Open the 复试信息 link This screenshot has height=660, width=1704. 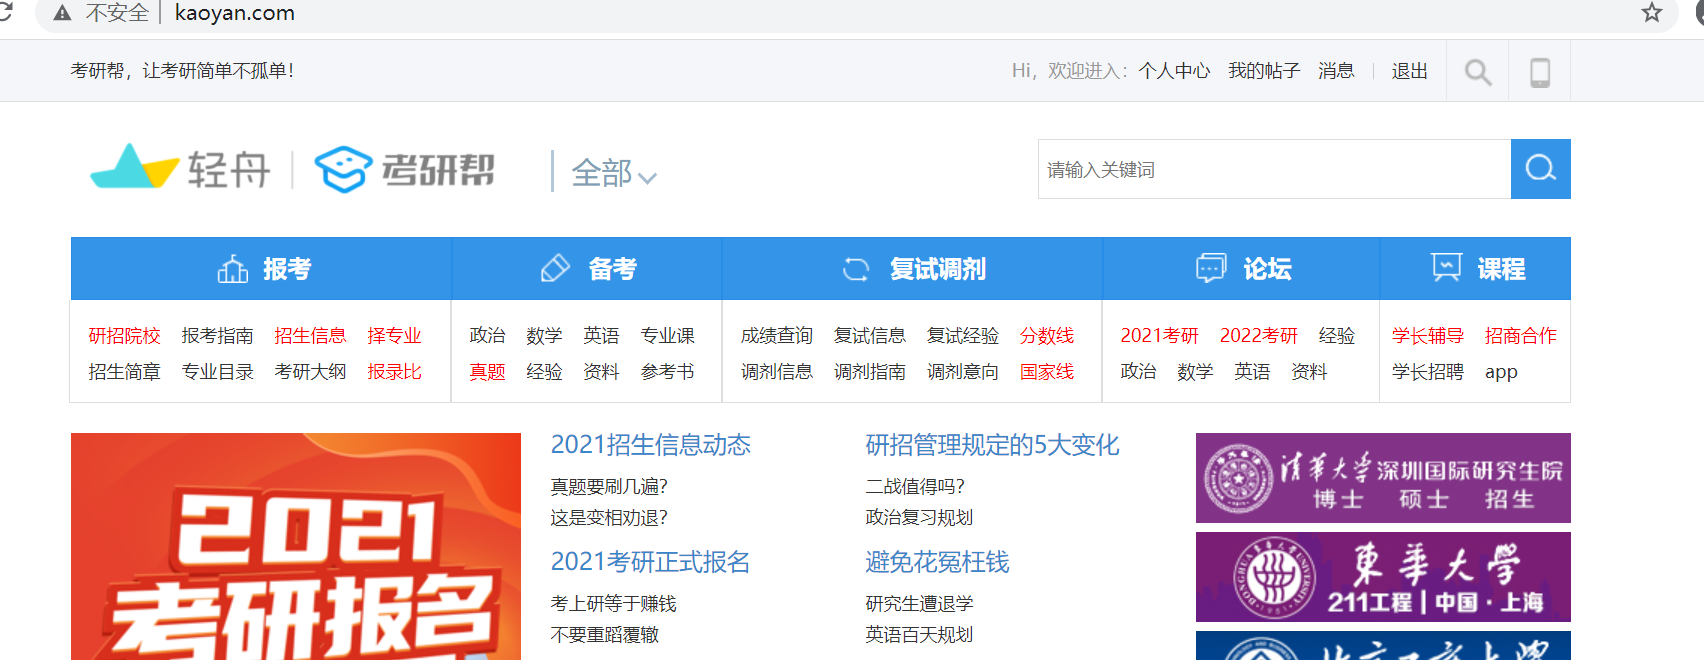(869, 336)
